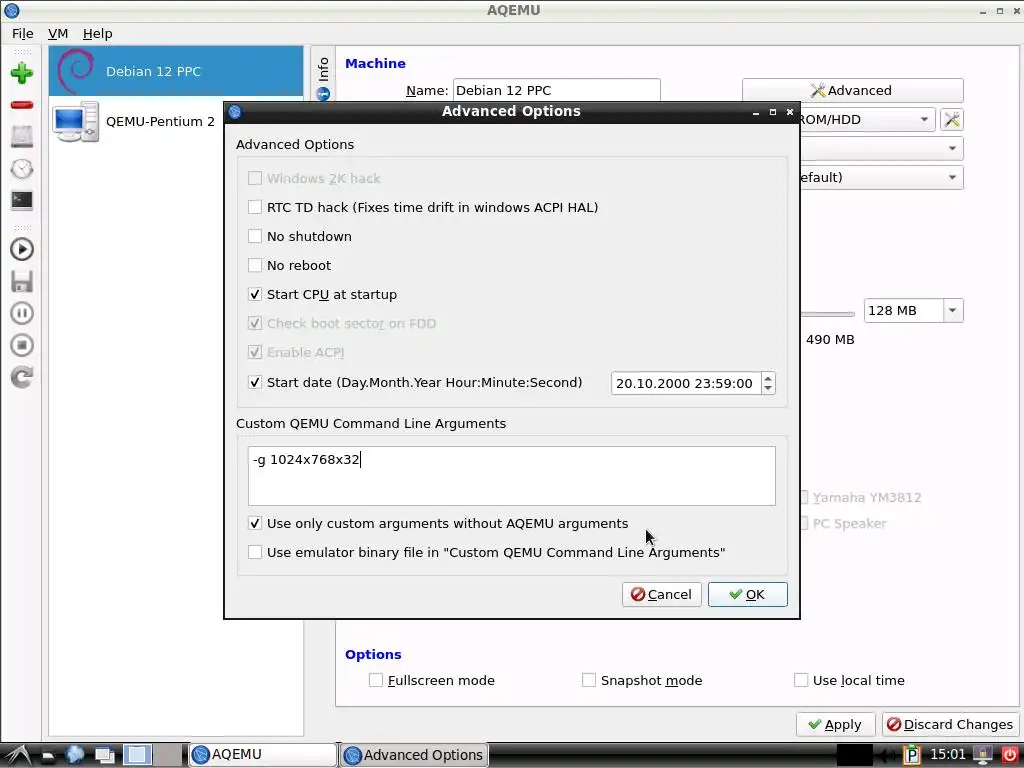Open the system start menu icon on taskbar
The image size is (1024, 768).
pyautogui.click(x=18, y=755)
